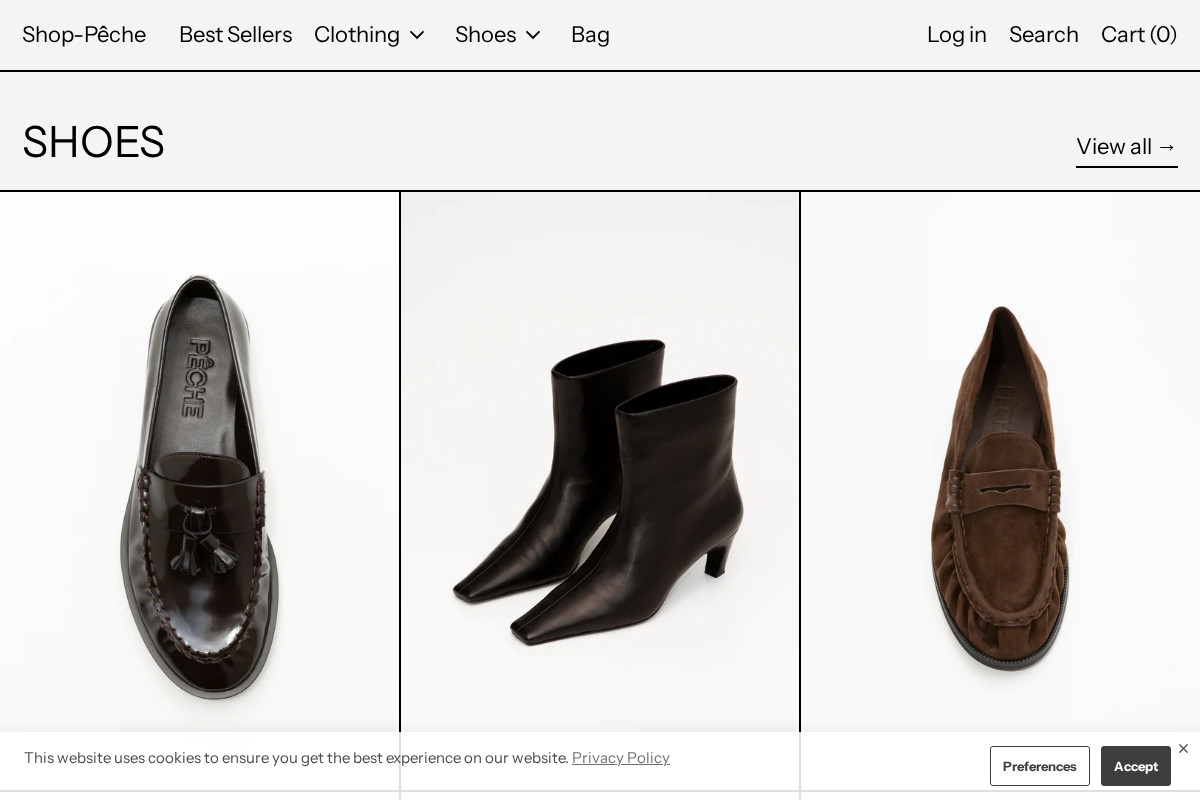
Task: Click the SHOES section heading
Action: coord(93,141)
